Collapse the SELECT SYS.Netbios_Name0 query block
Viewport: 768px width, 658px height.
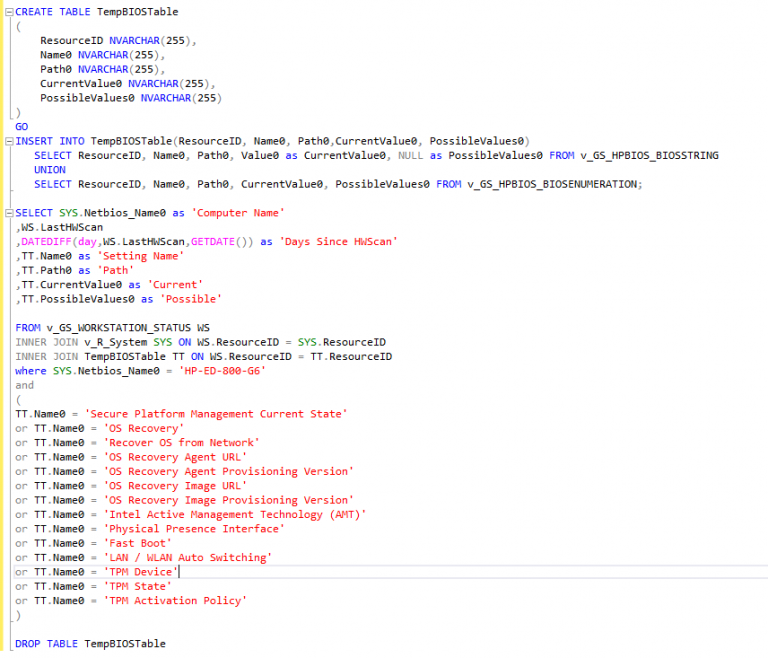pyautogui.click(x=8, y=213)
